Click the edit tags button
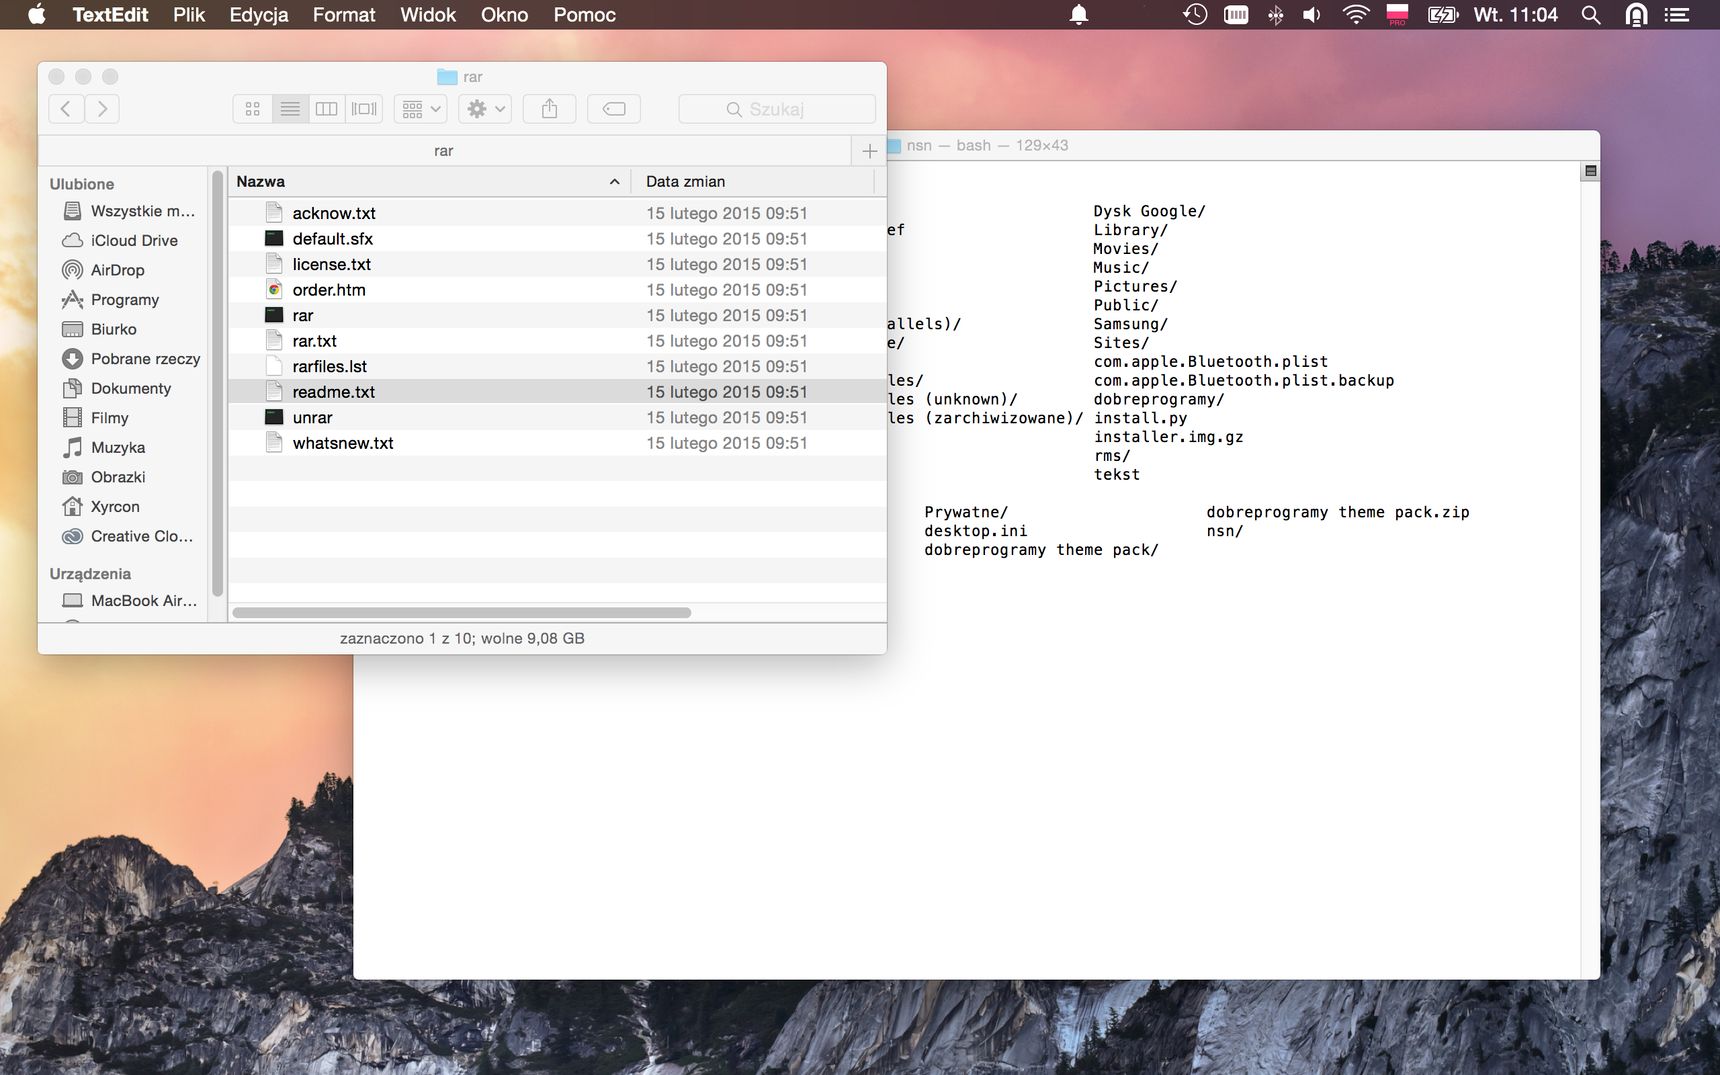This screenshot has width=1720, height=1075. pyautogui.click(x=614, y=109)
